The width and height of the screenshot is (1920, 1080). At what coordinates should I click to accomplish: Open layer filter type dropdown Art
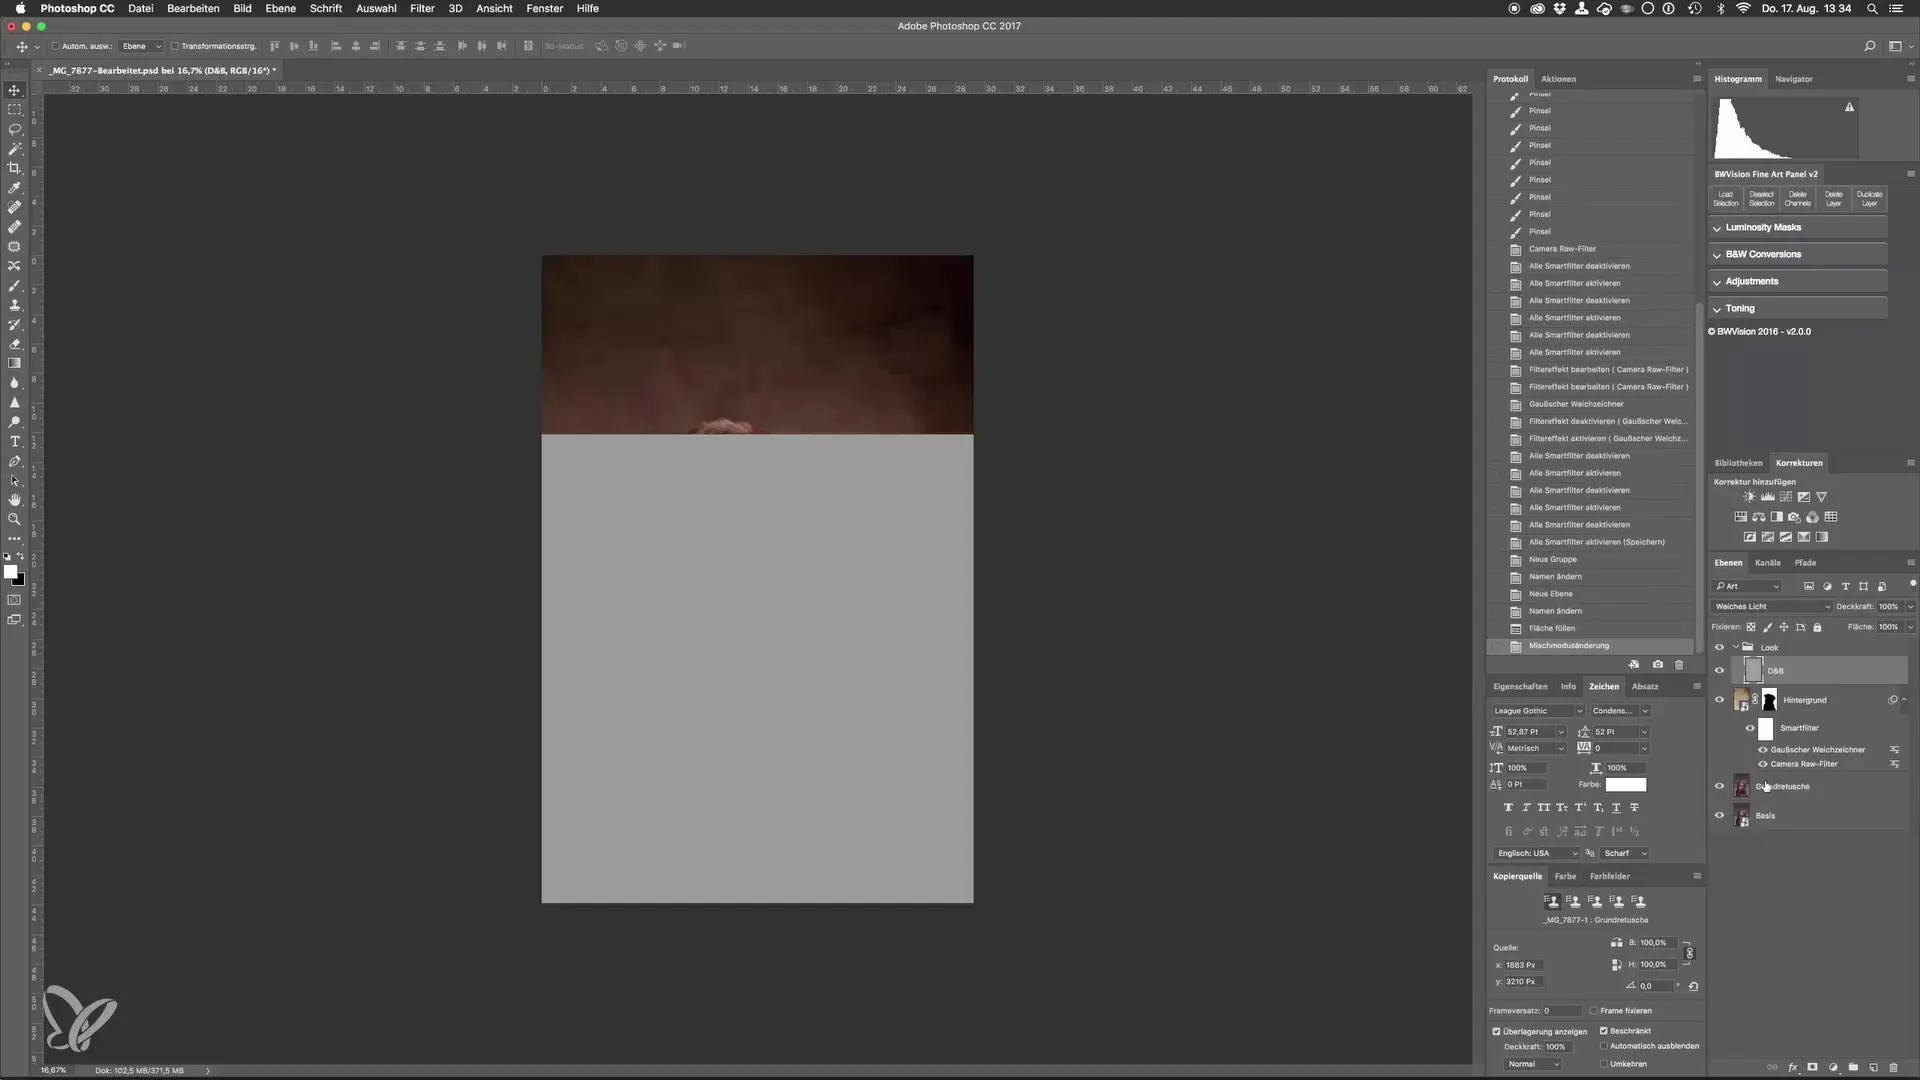point(1747,587)
